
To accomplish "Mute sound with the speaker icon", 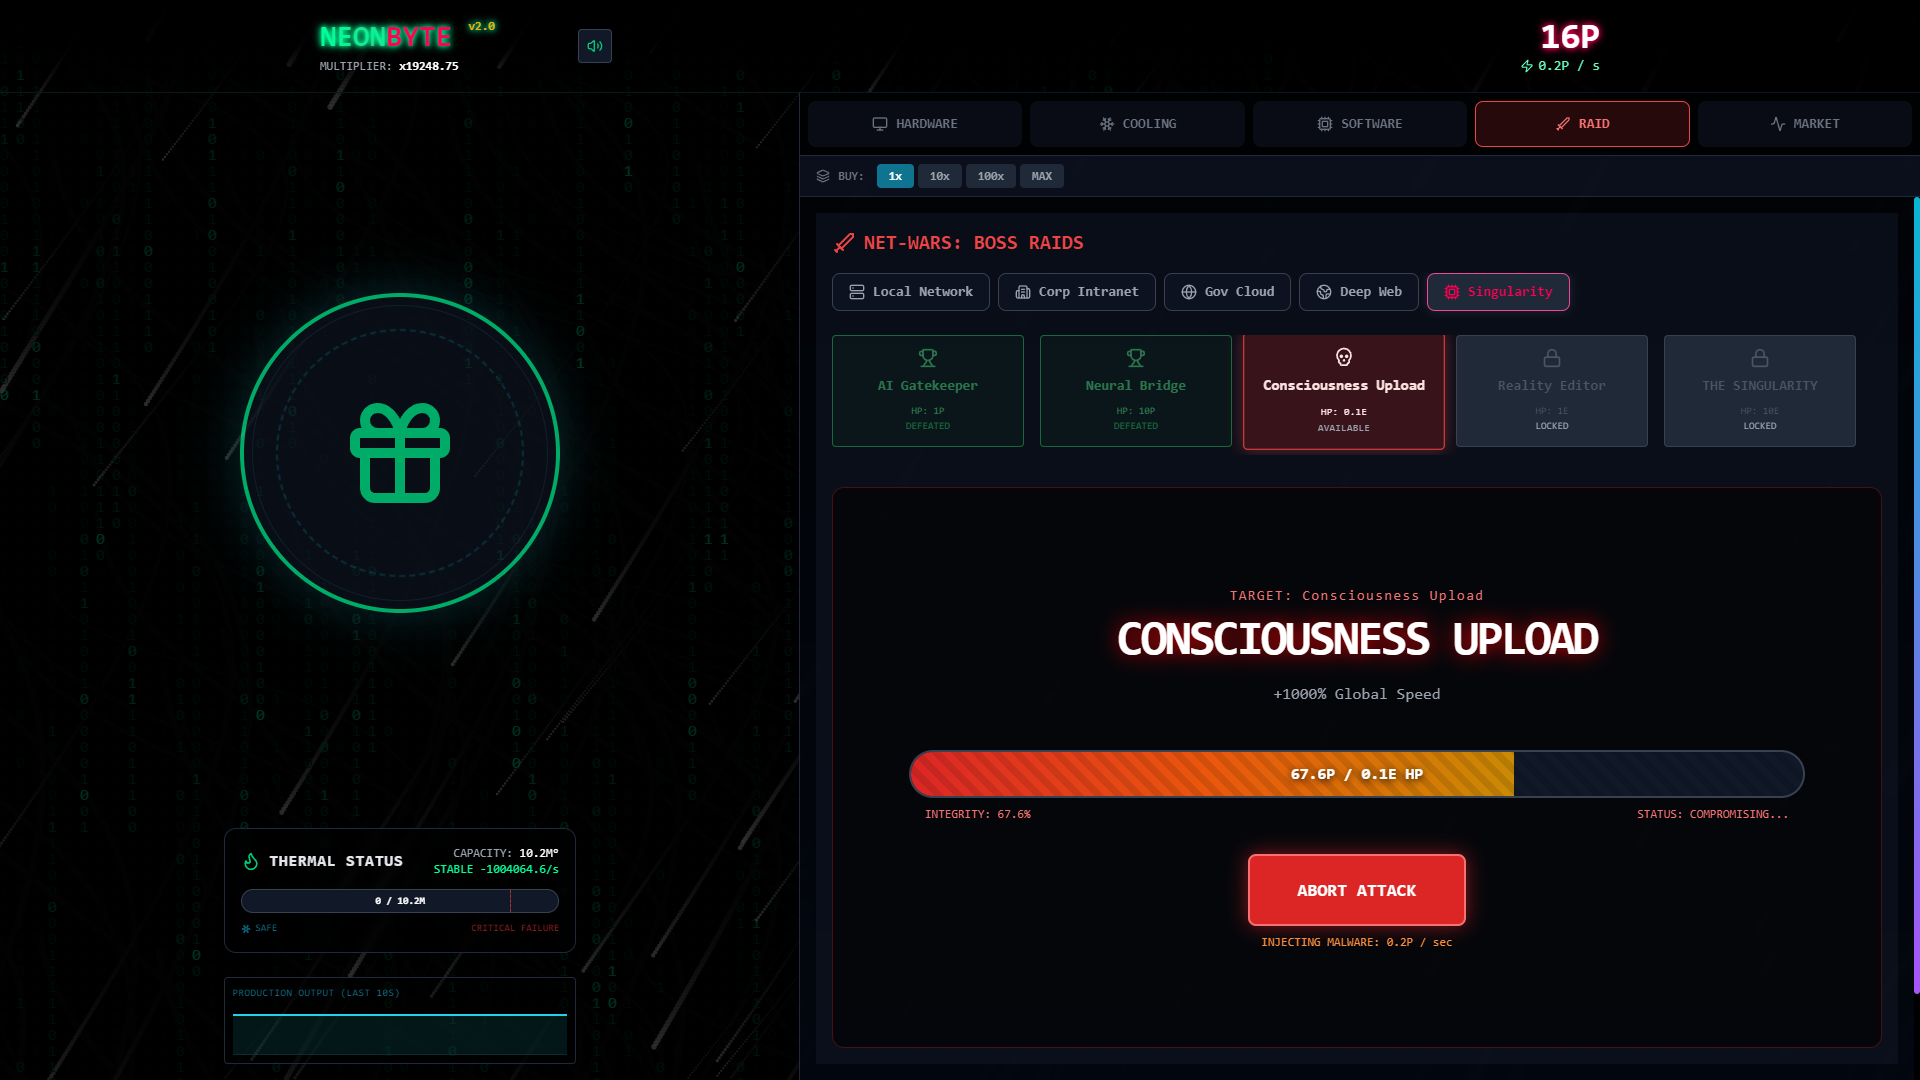I will click(x=595, y=46).
